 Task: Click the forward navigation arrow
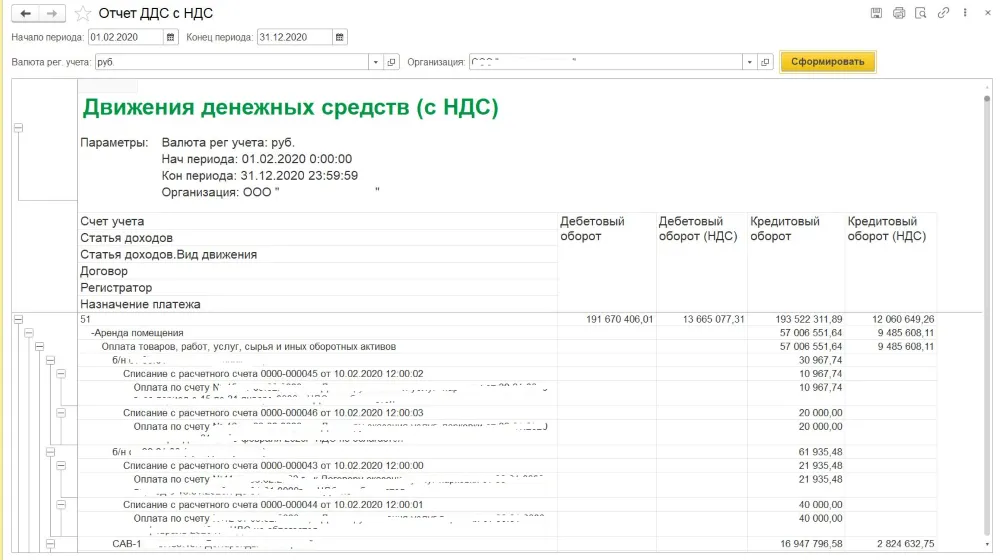pos(53,13)
